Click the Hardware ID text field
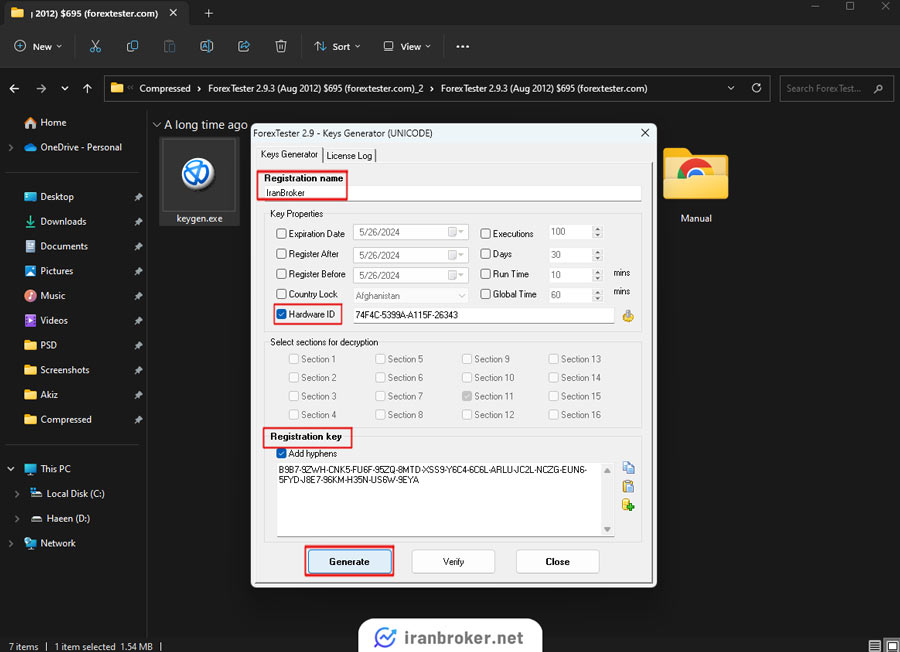Image resolution: width=900 pixels, height=652 pixels. 483,315
